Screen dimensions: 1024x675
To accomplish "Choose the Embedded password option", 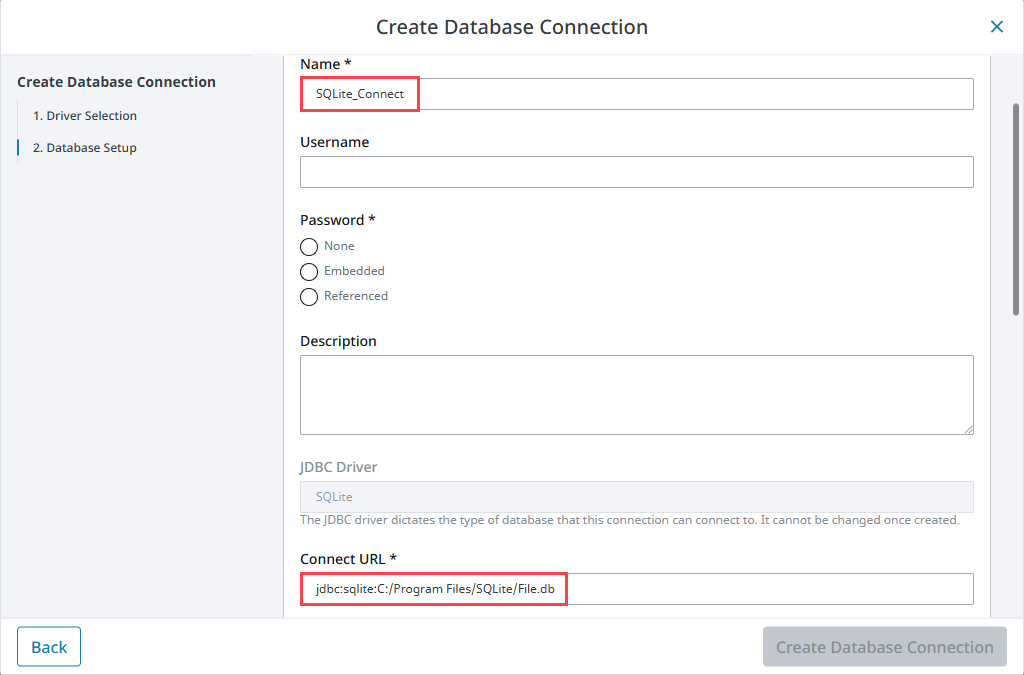I will pos(309,272).
